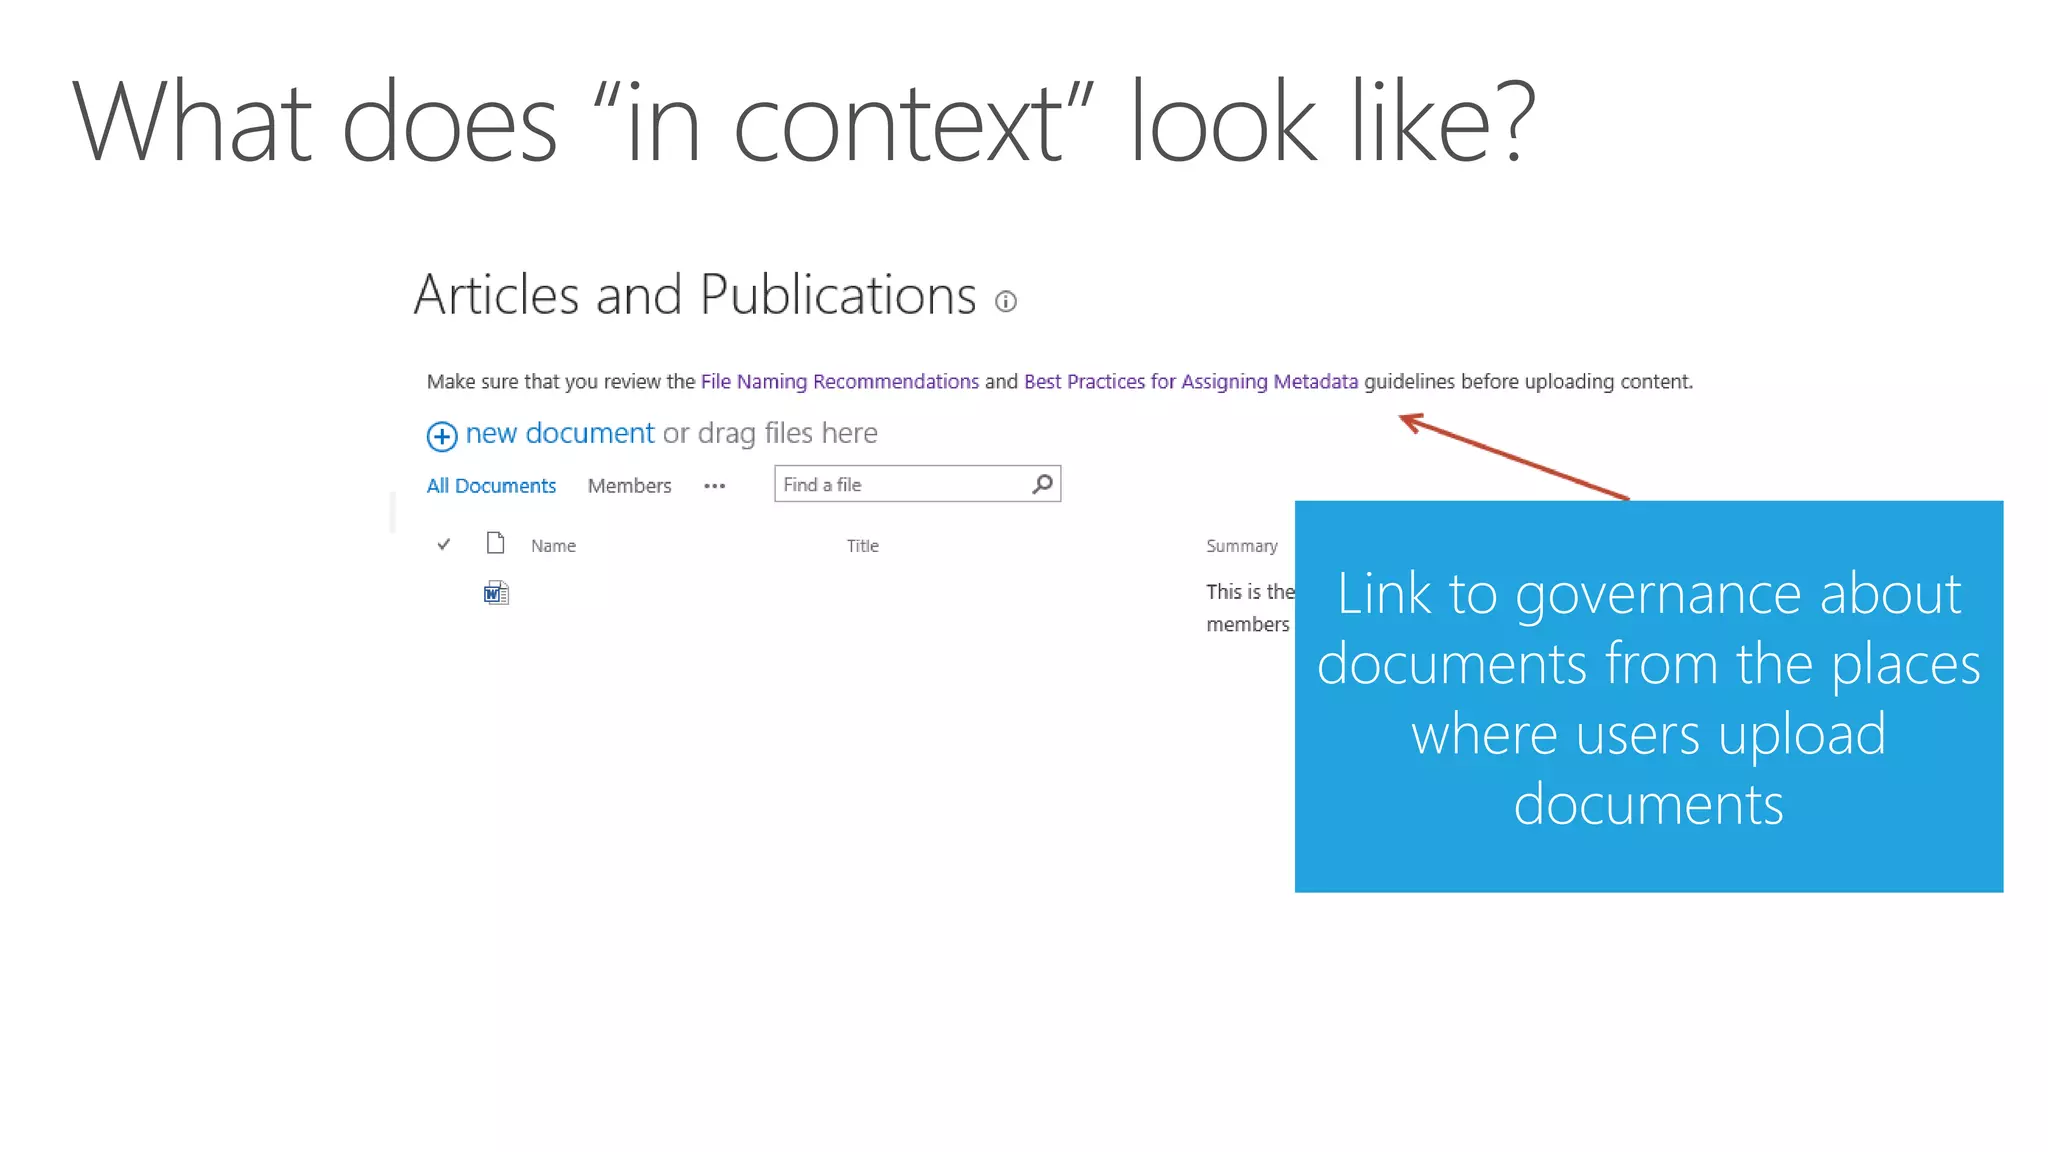Click the plus icon for new document
The height and width of the screenshot is (1152, 2048).
(x=442, y=436)
